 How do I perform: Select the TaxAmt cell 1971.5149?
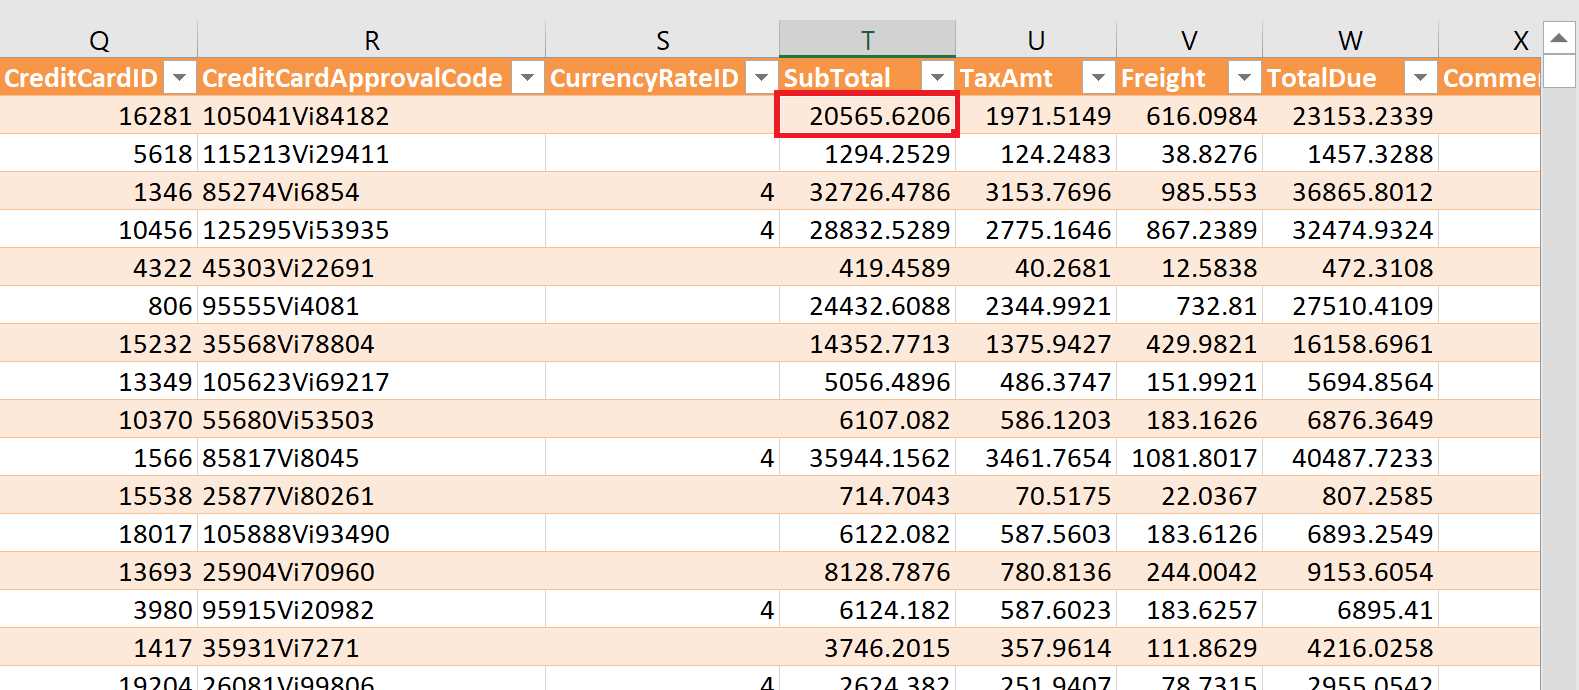point(1036,115)
